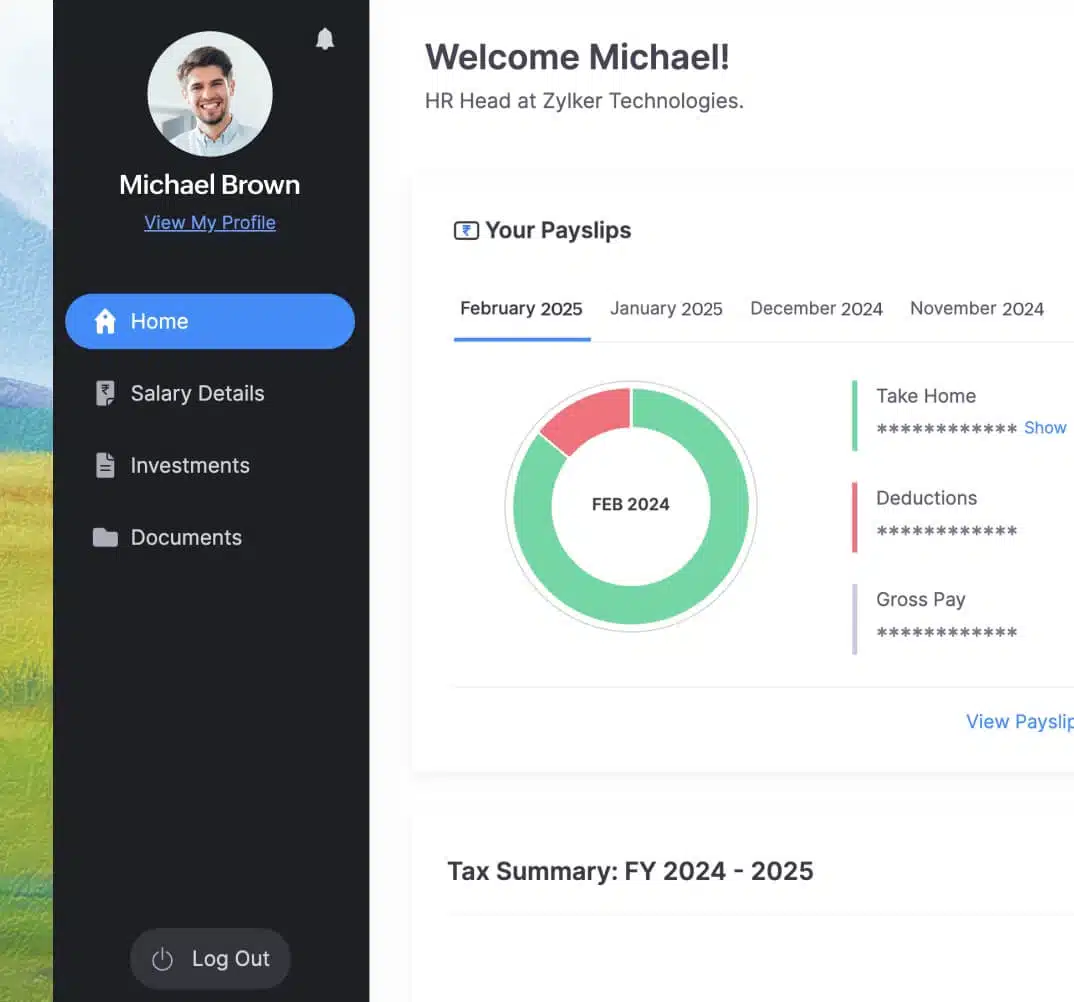1074x1002 pixels.
Task: Click the Home house icon
Action: coord(105,321)
